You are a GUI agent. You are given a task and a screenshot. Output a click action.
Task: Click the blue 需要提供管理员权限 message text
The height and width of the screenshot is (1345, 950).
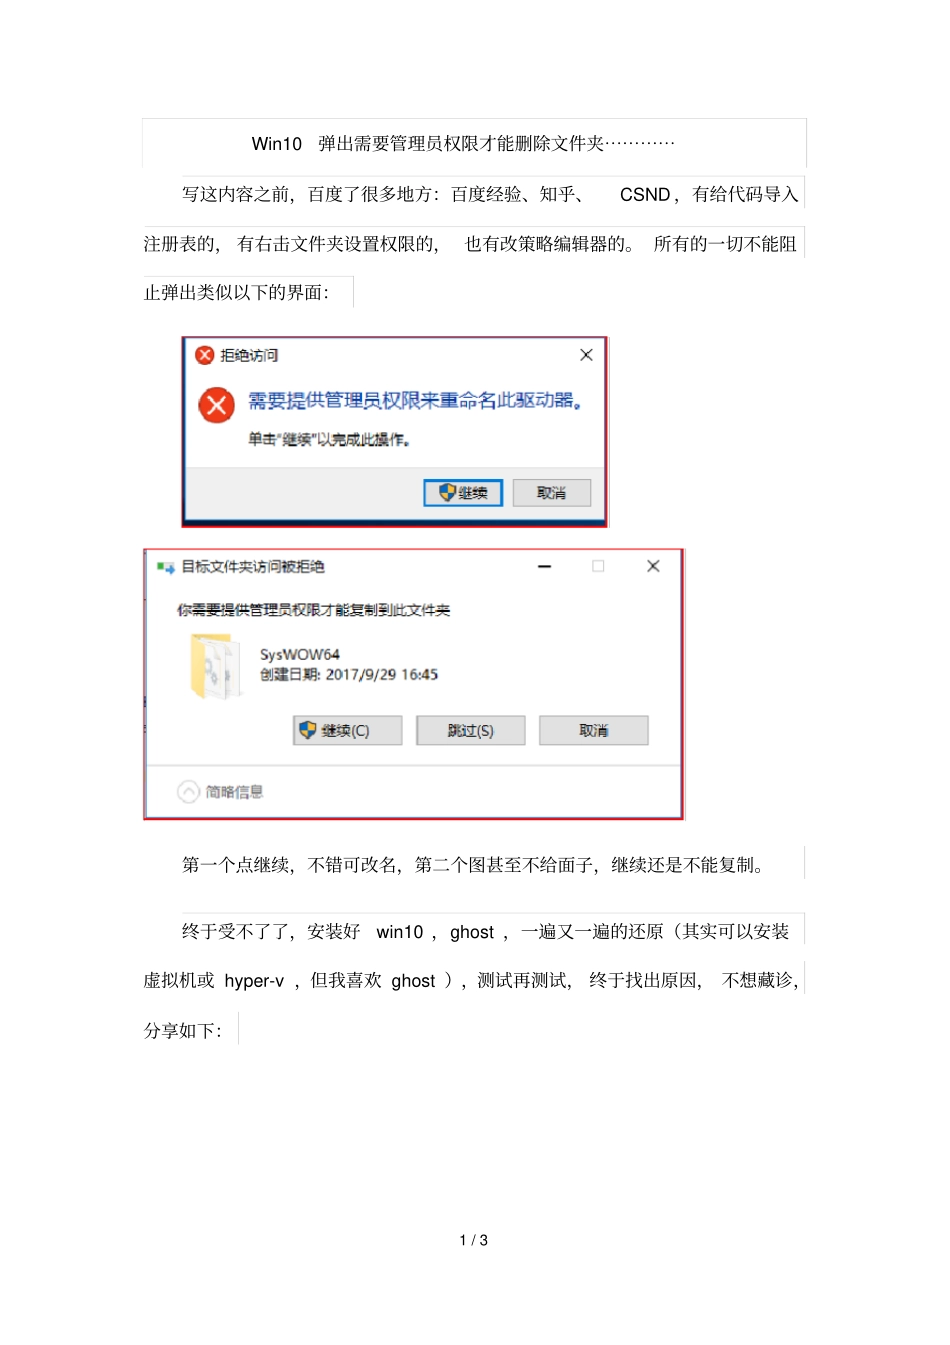point(416,401)
